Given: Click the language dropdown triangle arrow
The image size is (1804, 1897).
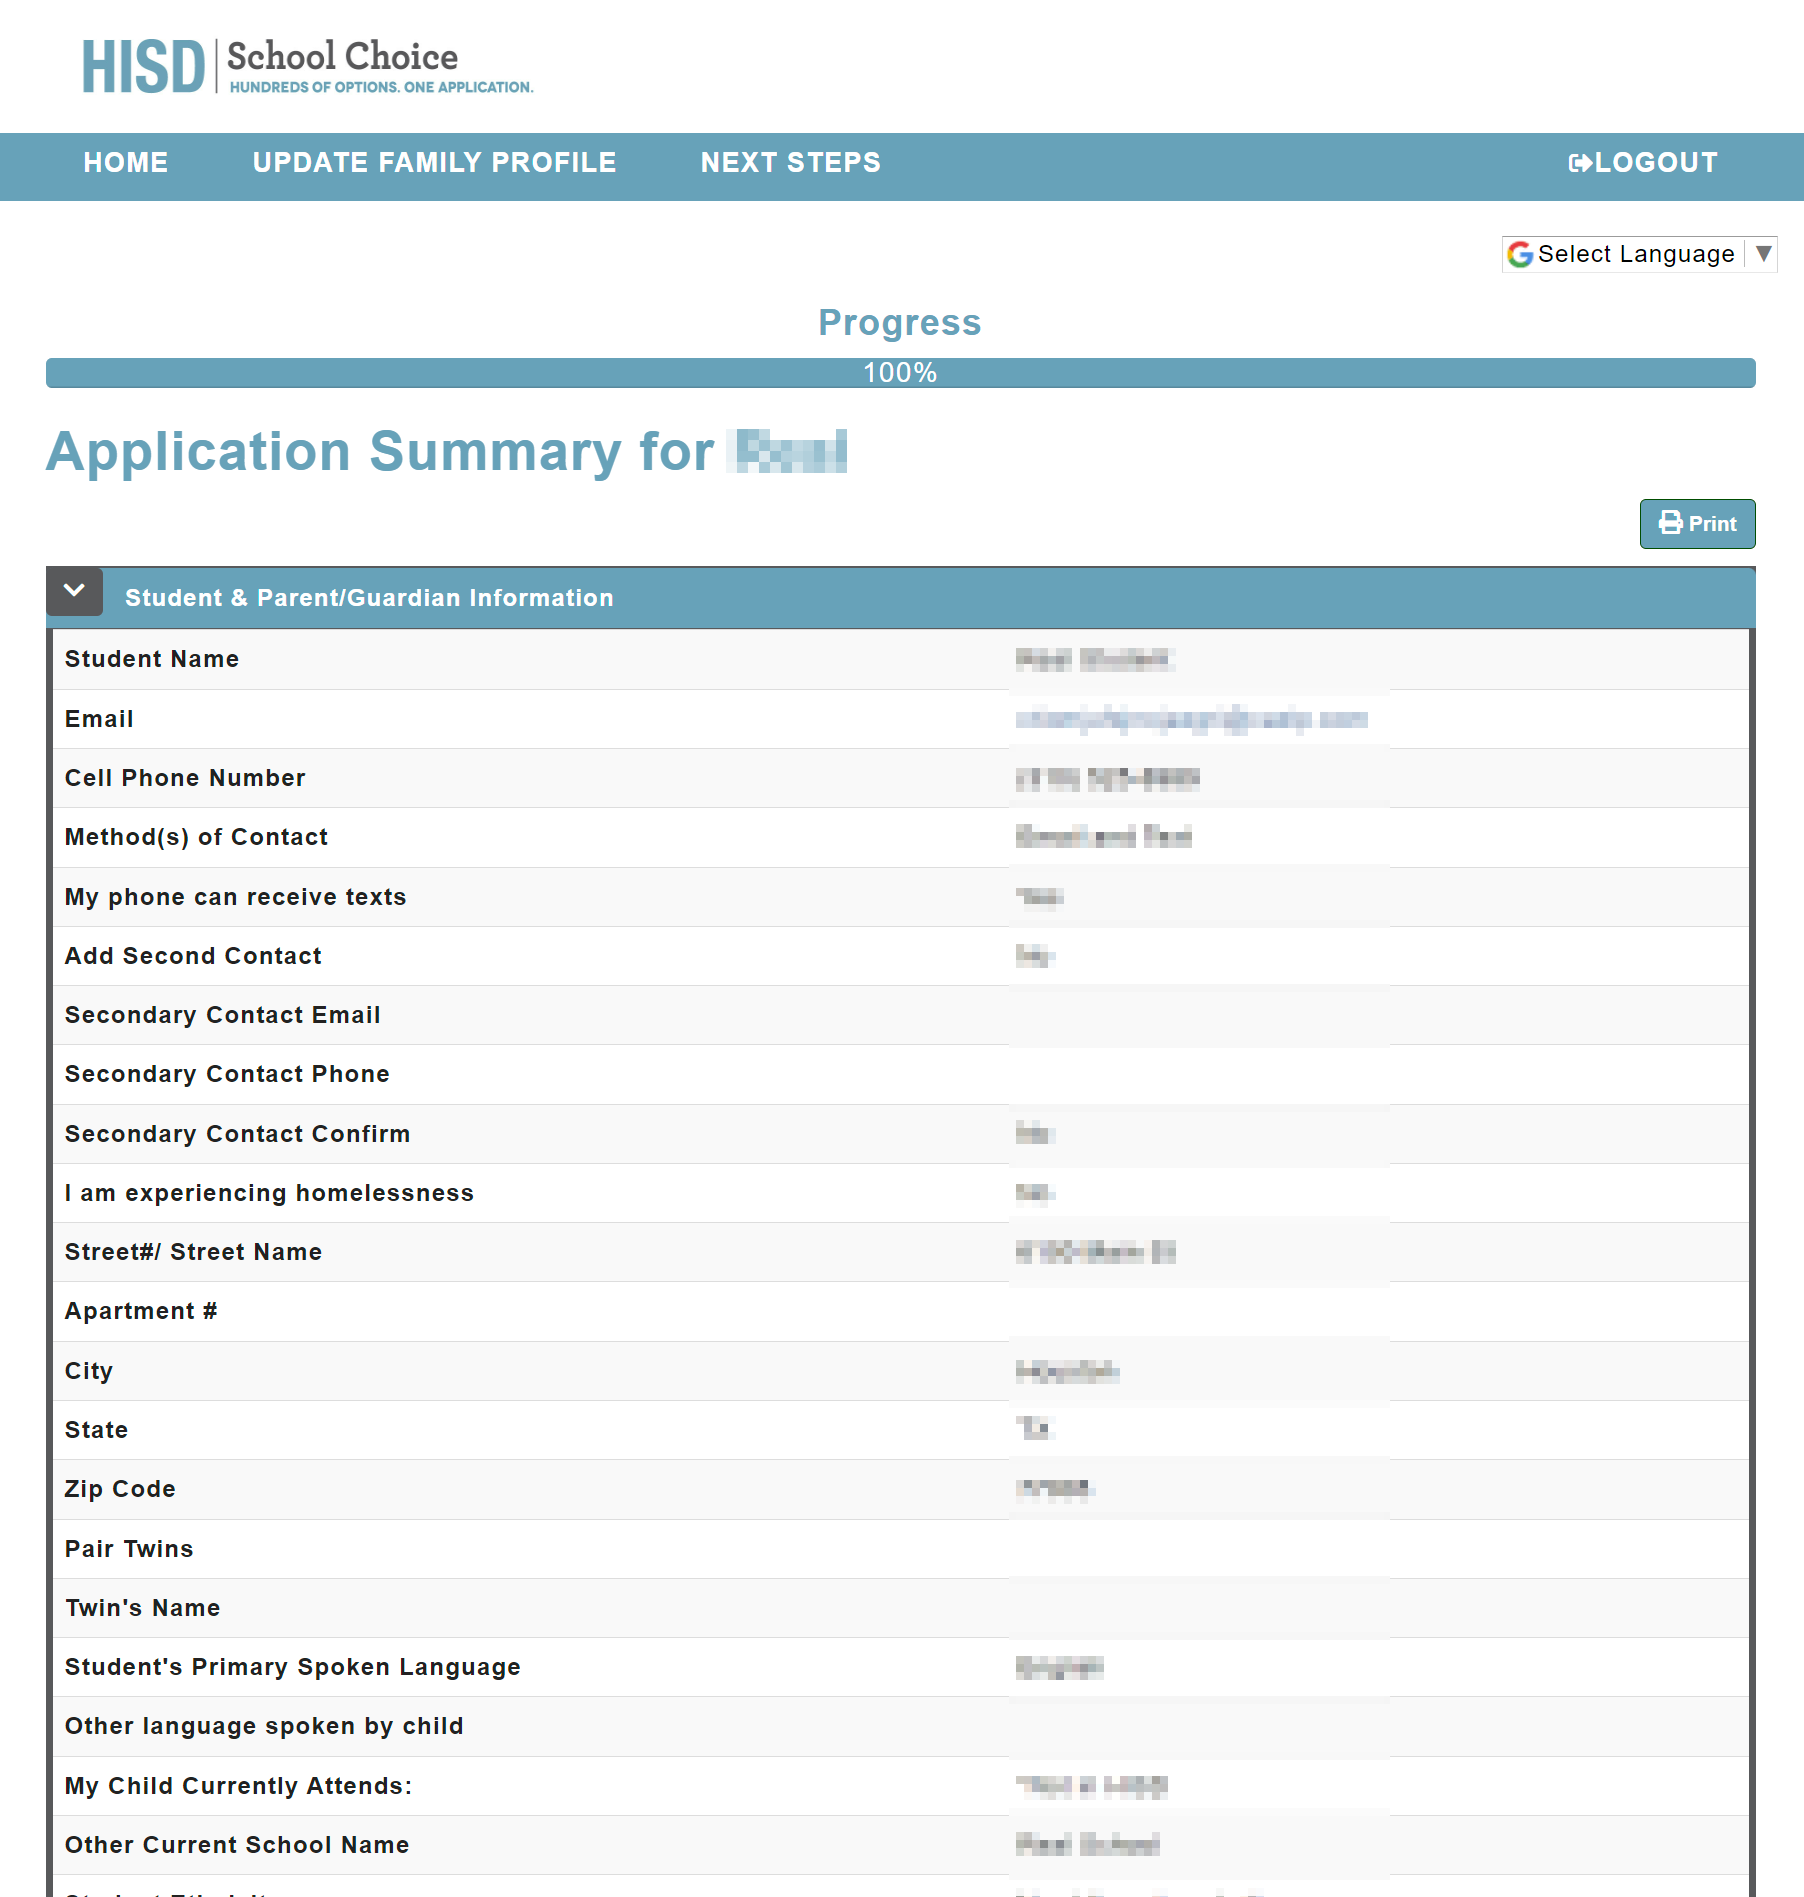Looking at the screenshot, I should pos(1764,254).
